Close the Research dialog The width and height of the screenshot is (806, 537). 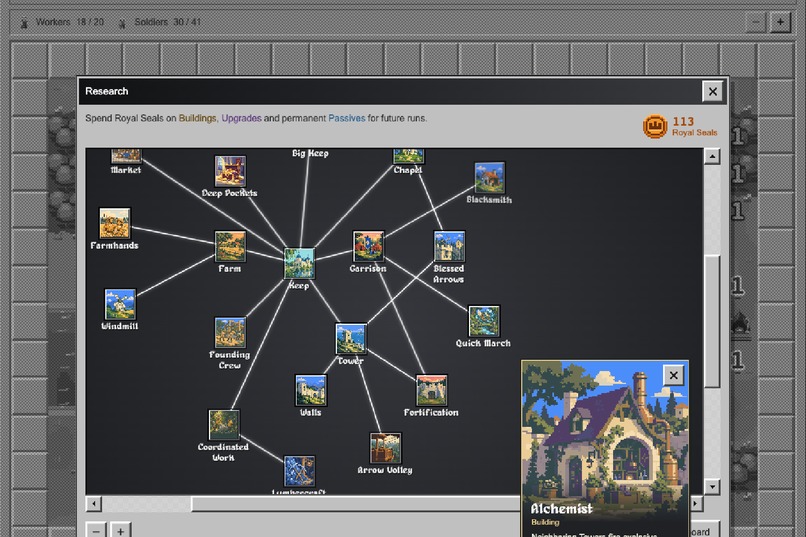tap(712, 91)
